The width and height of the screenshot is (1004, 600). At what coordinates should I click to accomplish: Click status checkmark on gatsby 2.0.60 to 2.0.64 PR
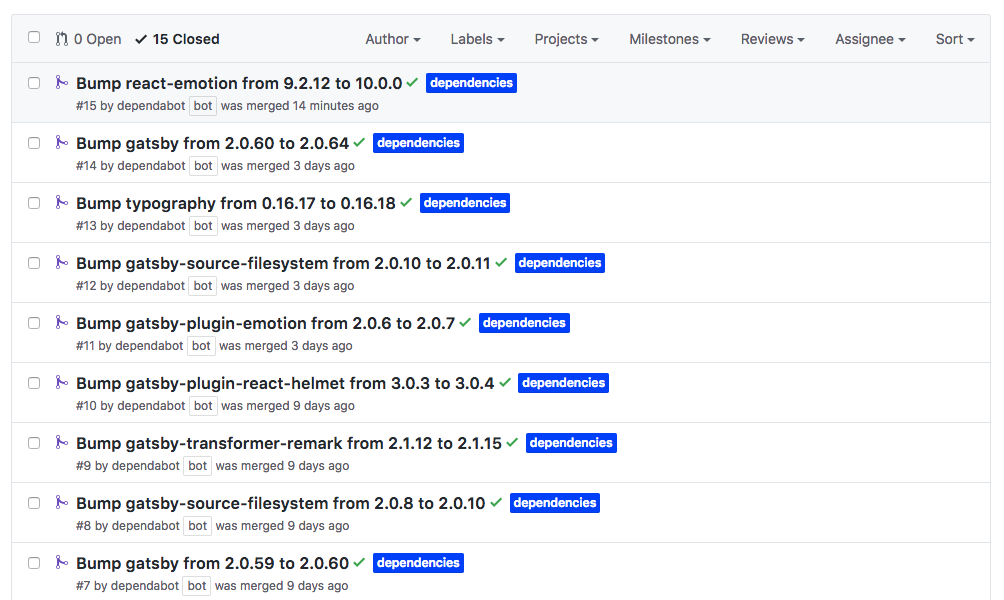coord(359,143)
